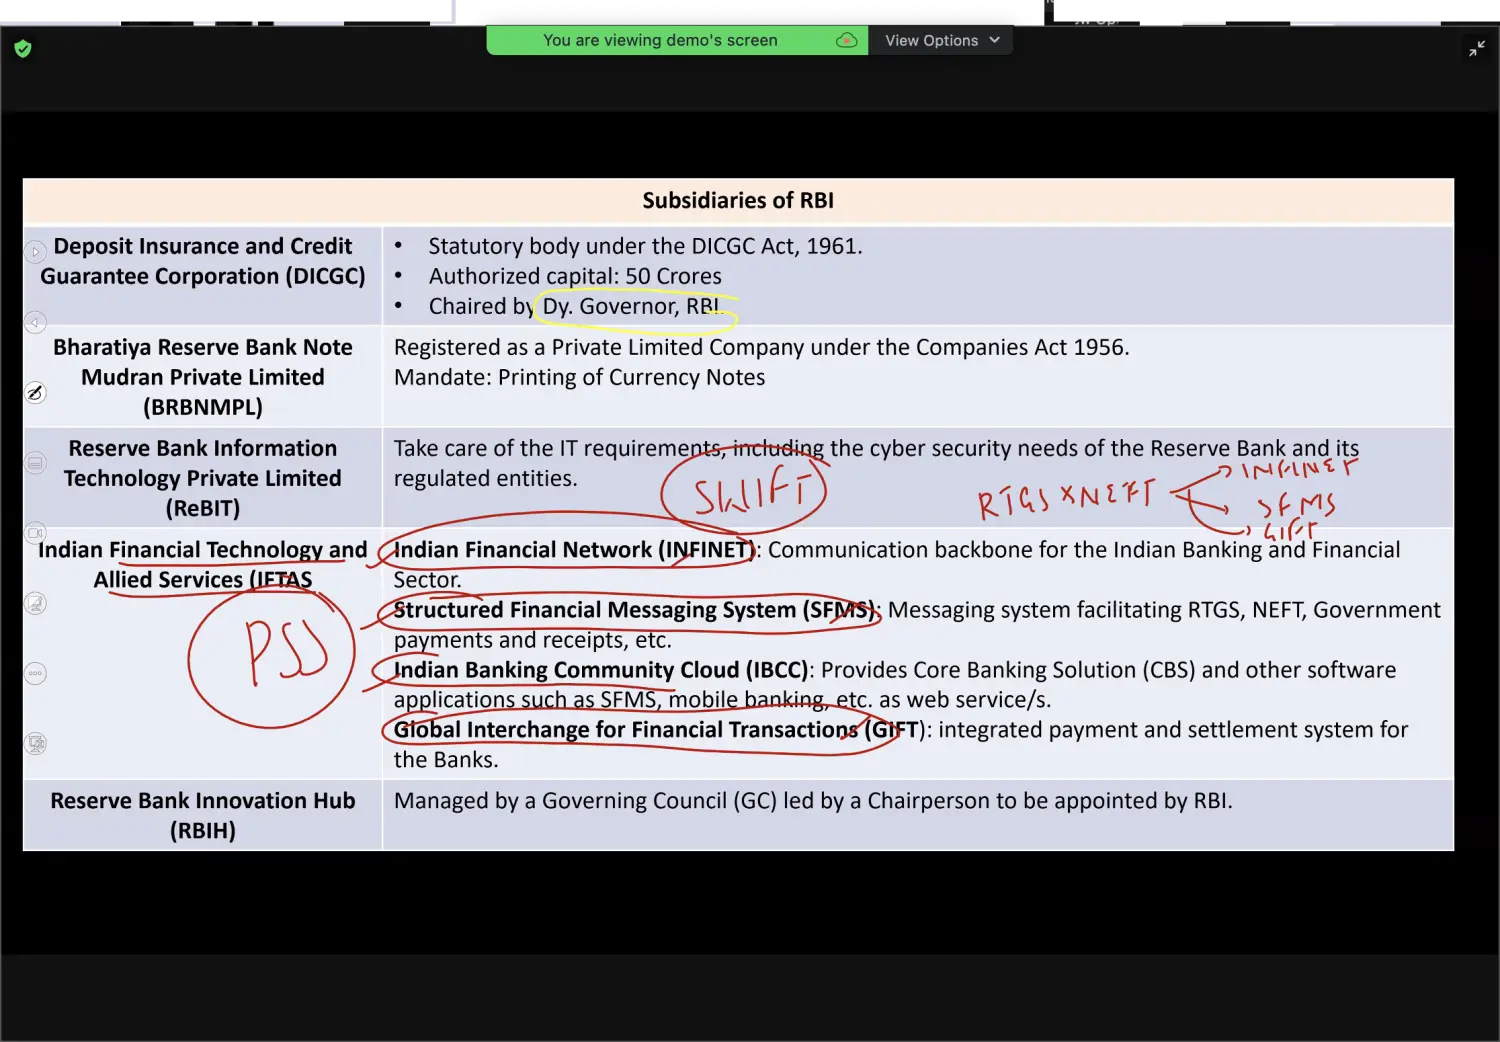Viewport: 1500px width, 1042px height.
Task: Click 'Reserve Bank Information Technology Private Limited (ReBIT)' cell
Action: coord(203,478)
